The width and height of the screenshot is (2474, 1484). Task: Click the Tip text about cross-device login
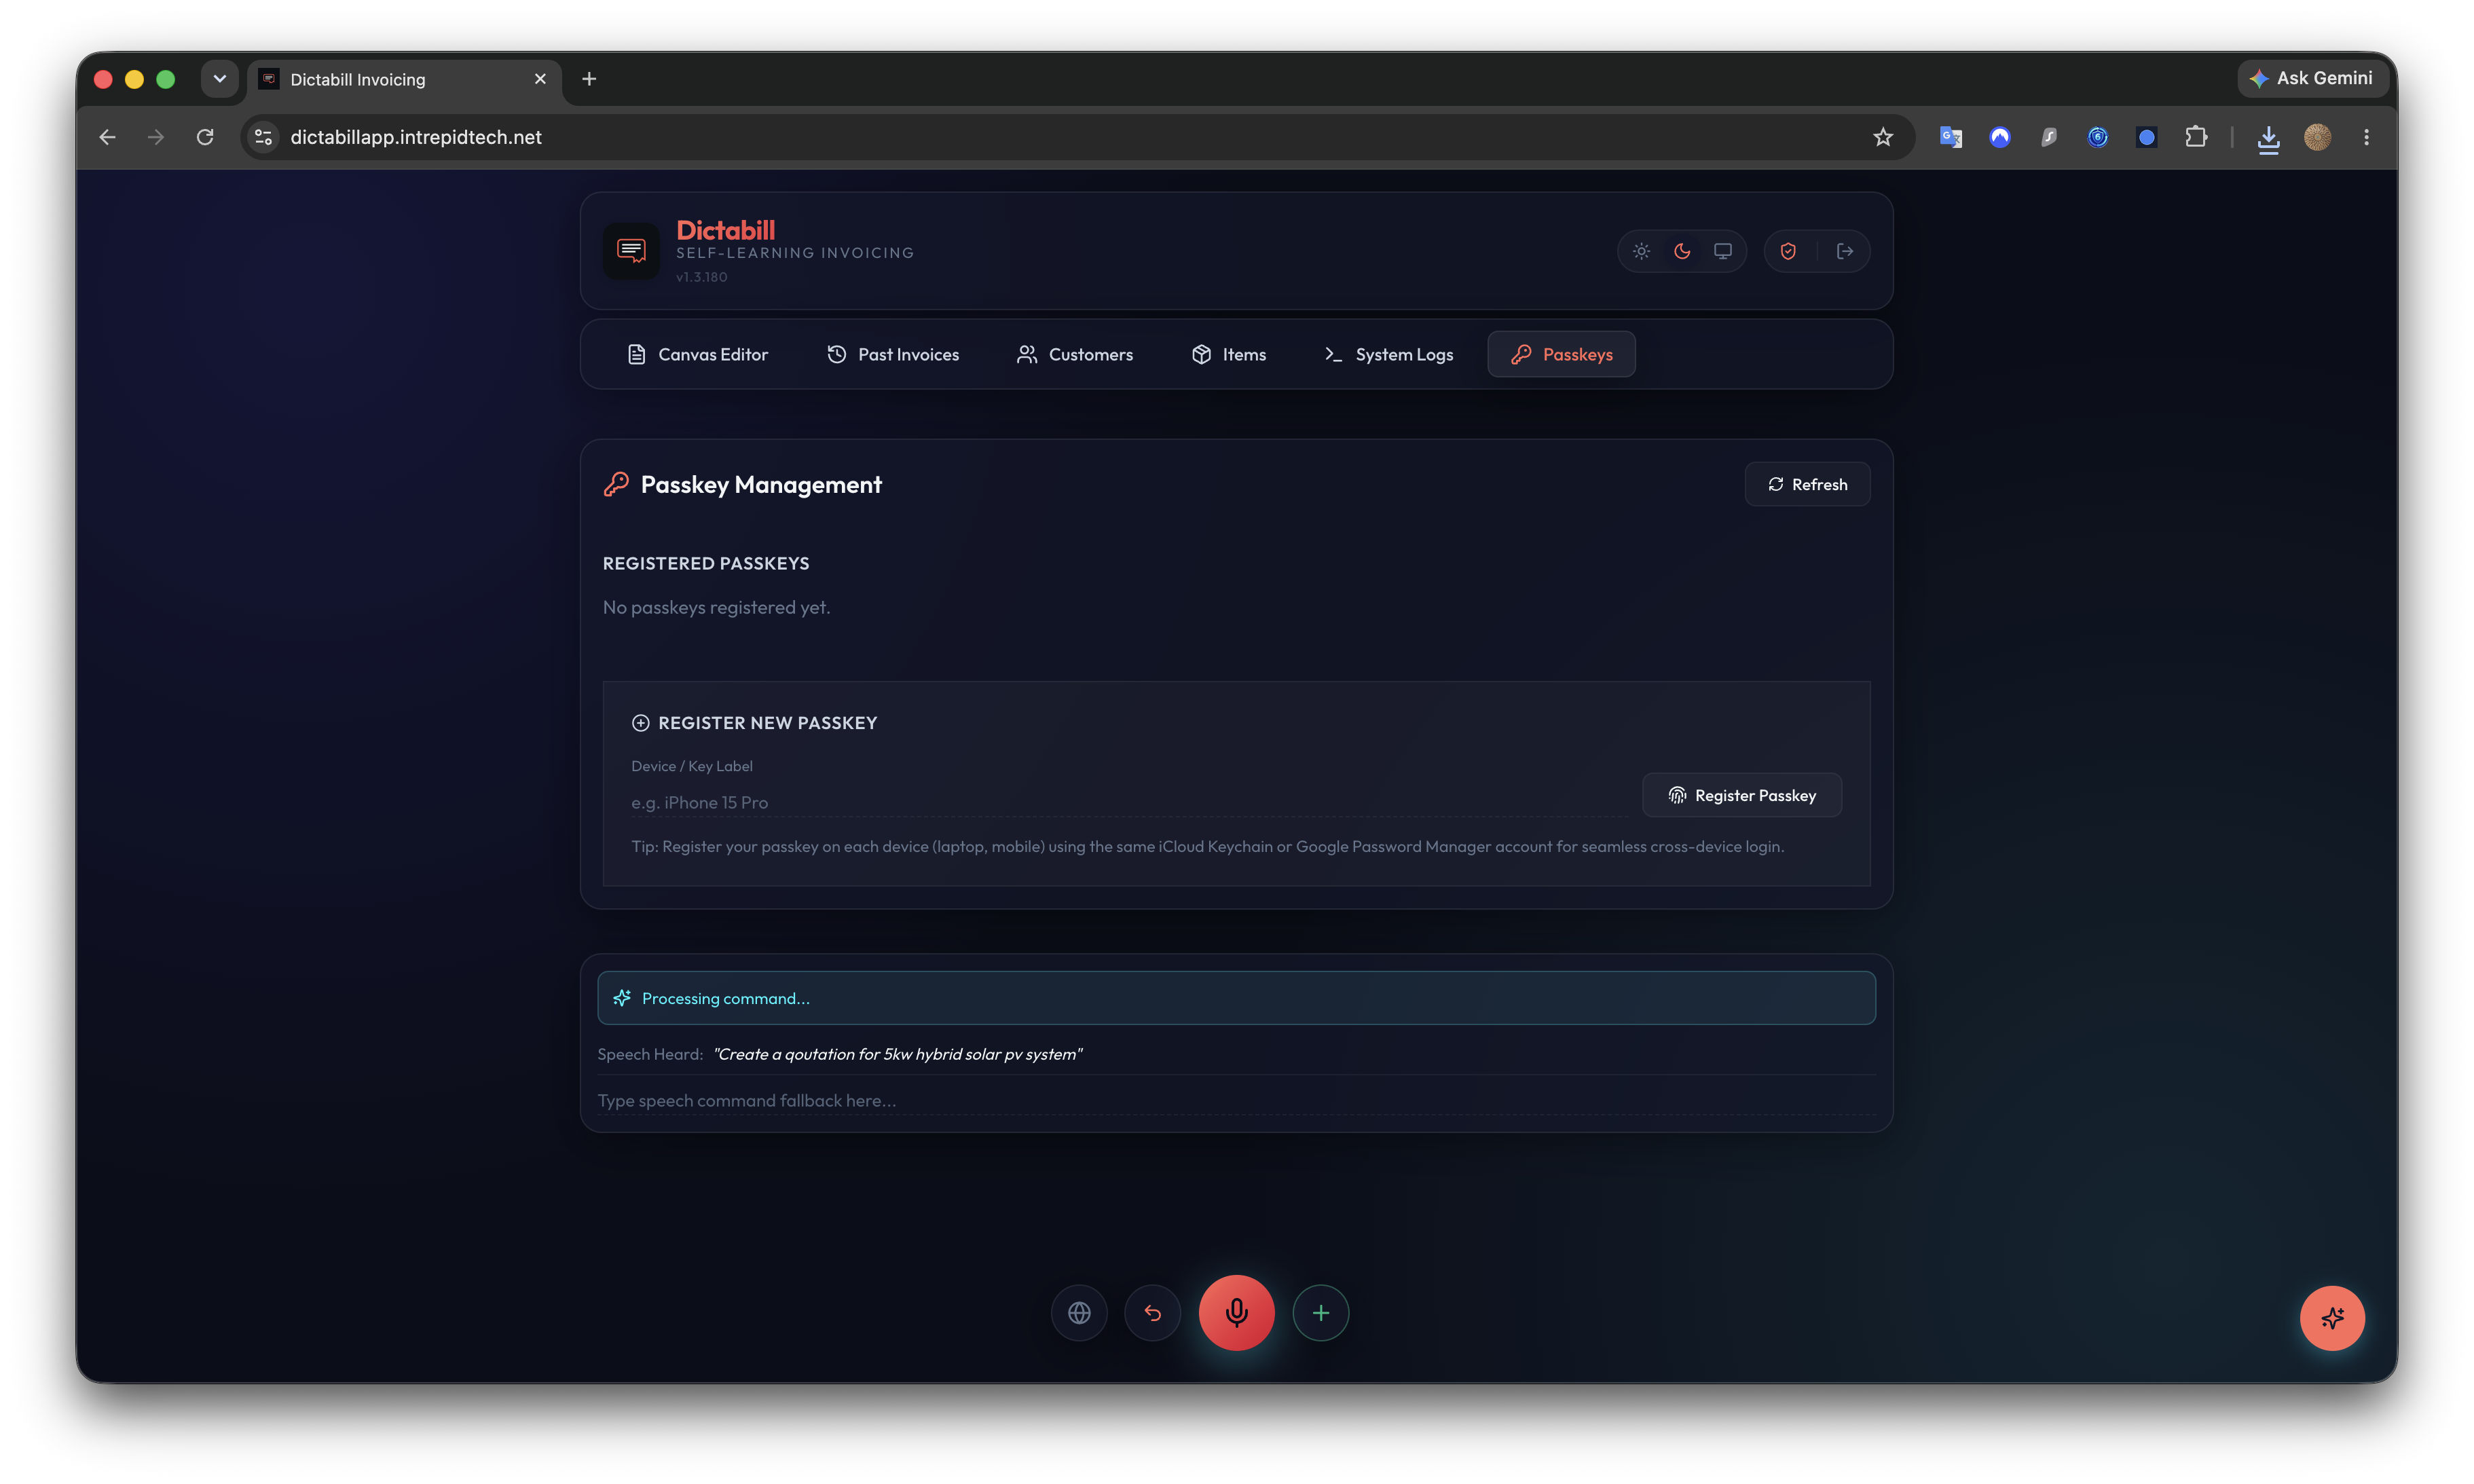(x=1207, y=846)
